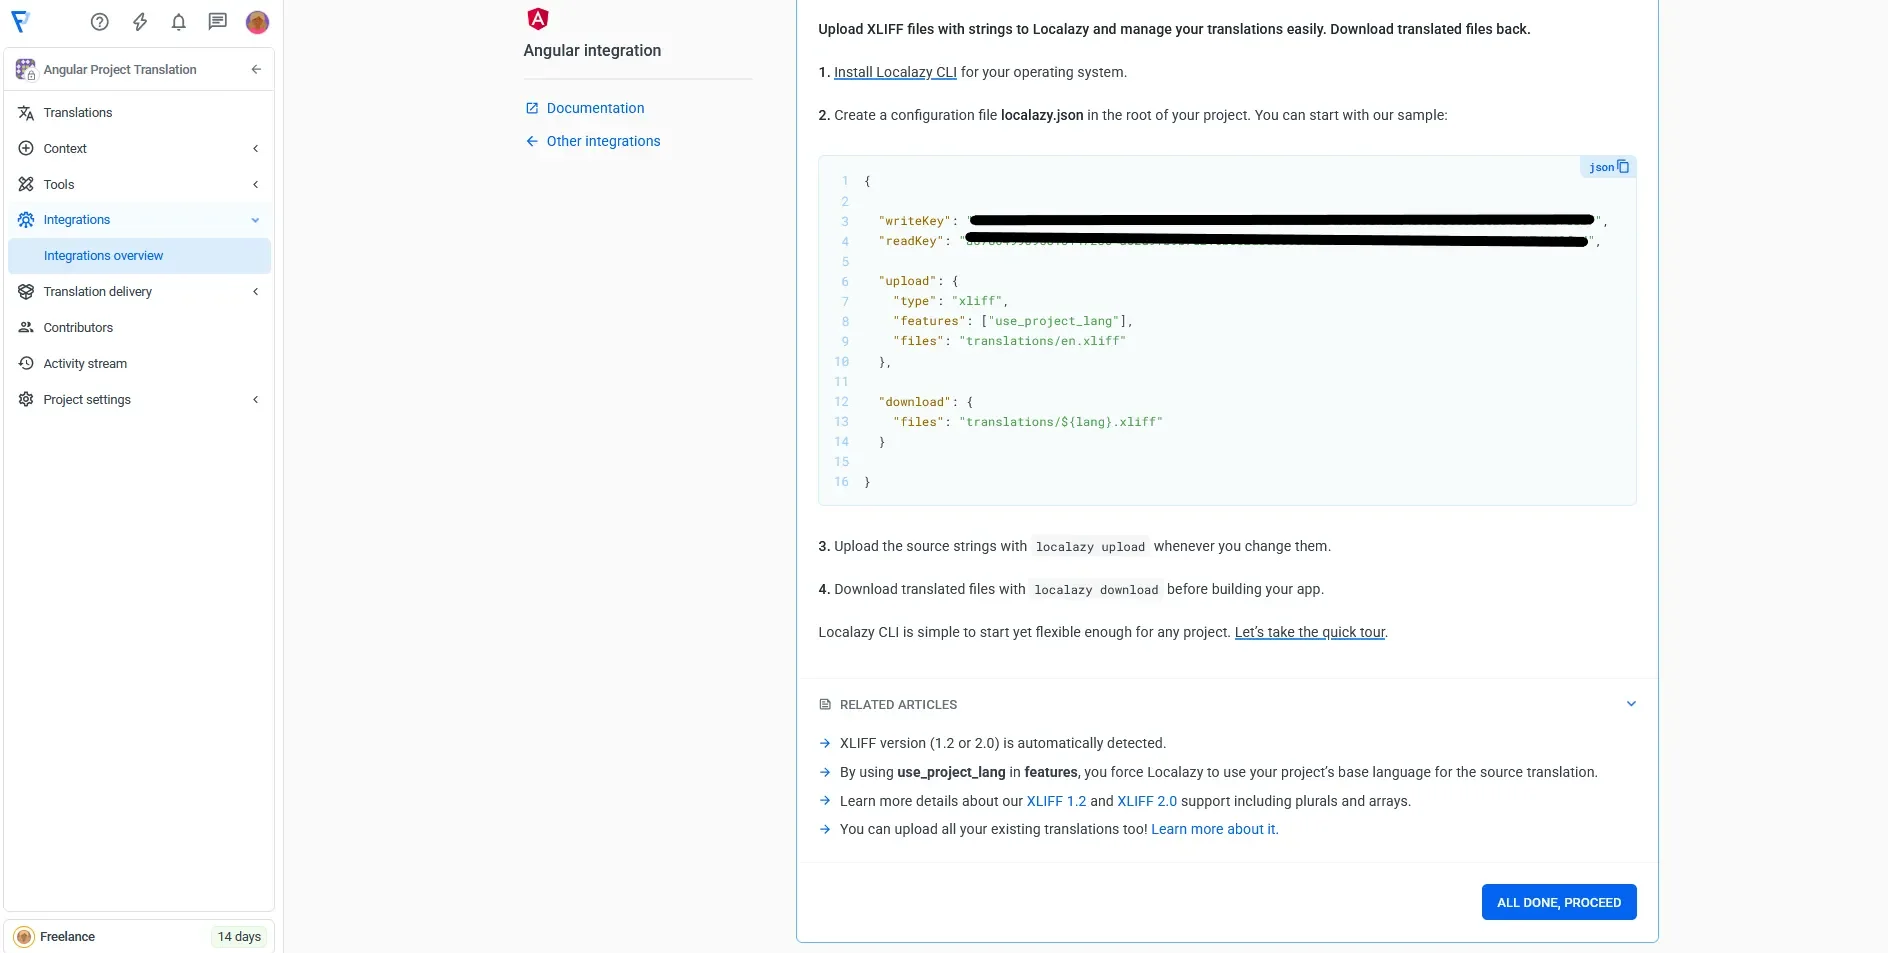Collapse the Related Articles section
The height and width of the screenshot is (953, 1888).
[1630, 704]
